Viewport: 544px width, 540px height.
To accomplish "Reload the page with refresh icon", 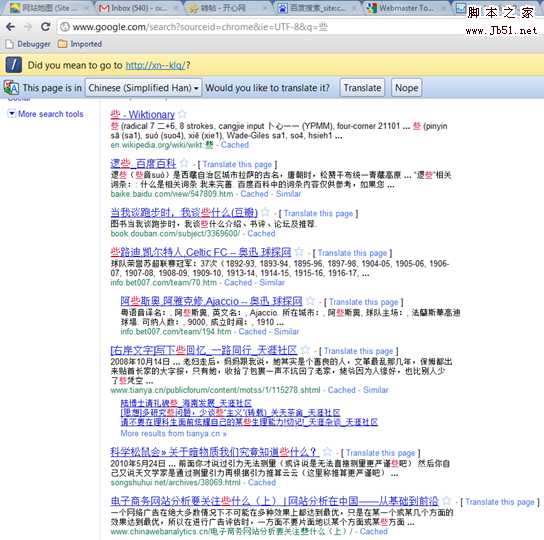I will click(x=45, y=26).
